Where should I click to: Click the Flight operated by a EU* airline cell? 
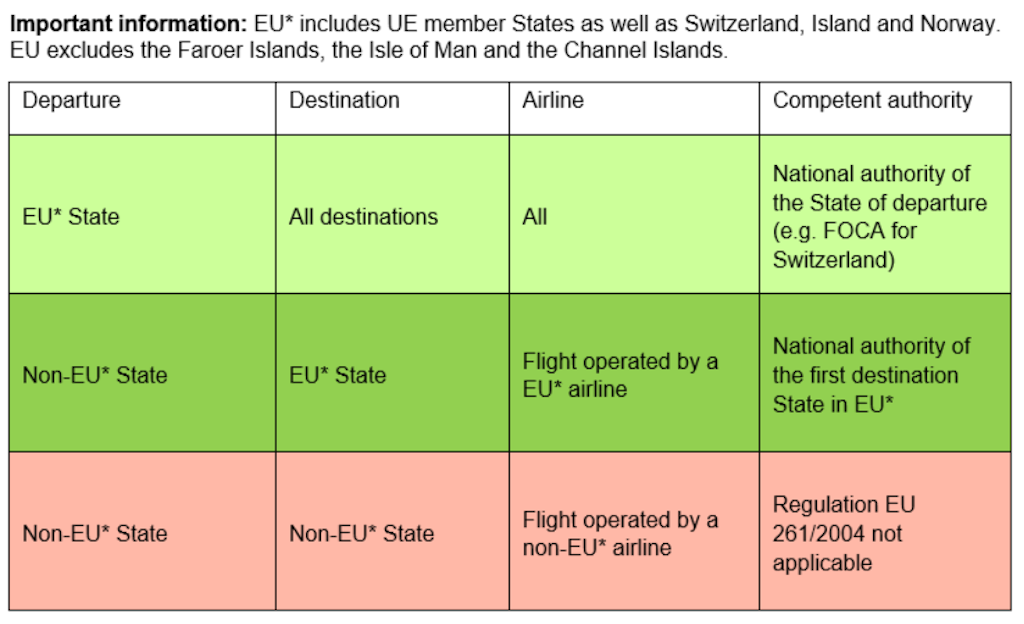pyautogui.click(x=620, y=375)
